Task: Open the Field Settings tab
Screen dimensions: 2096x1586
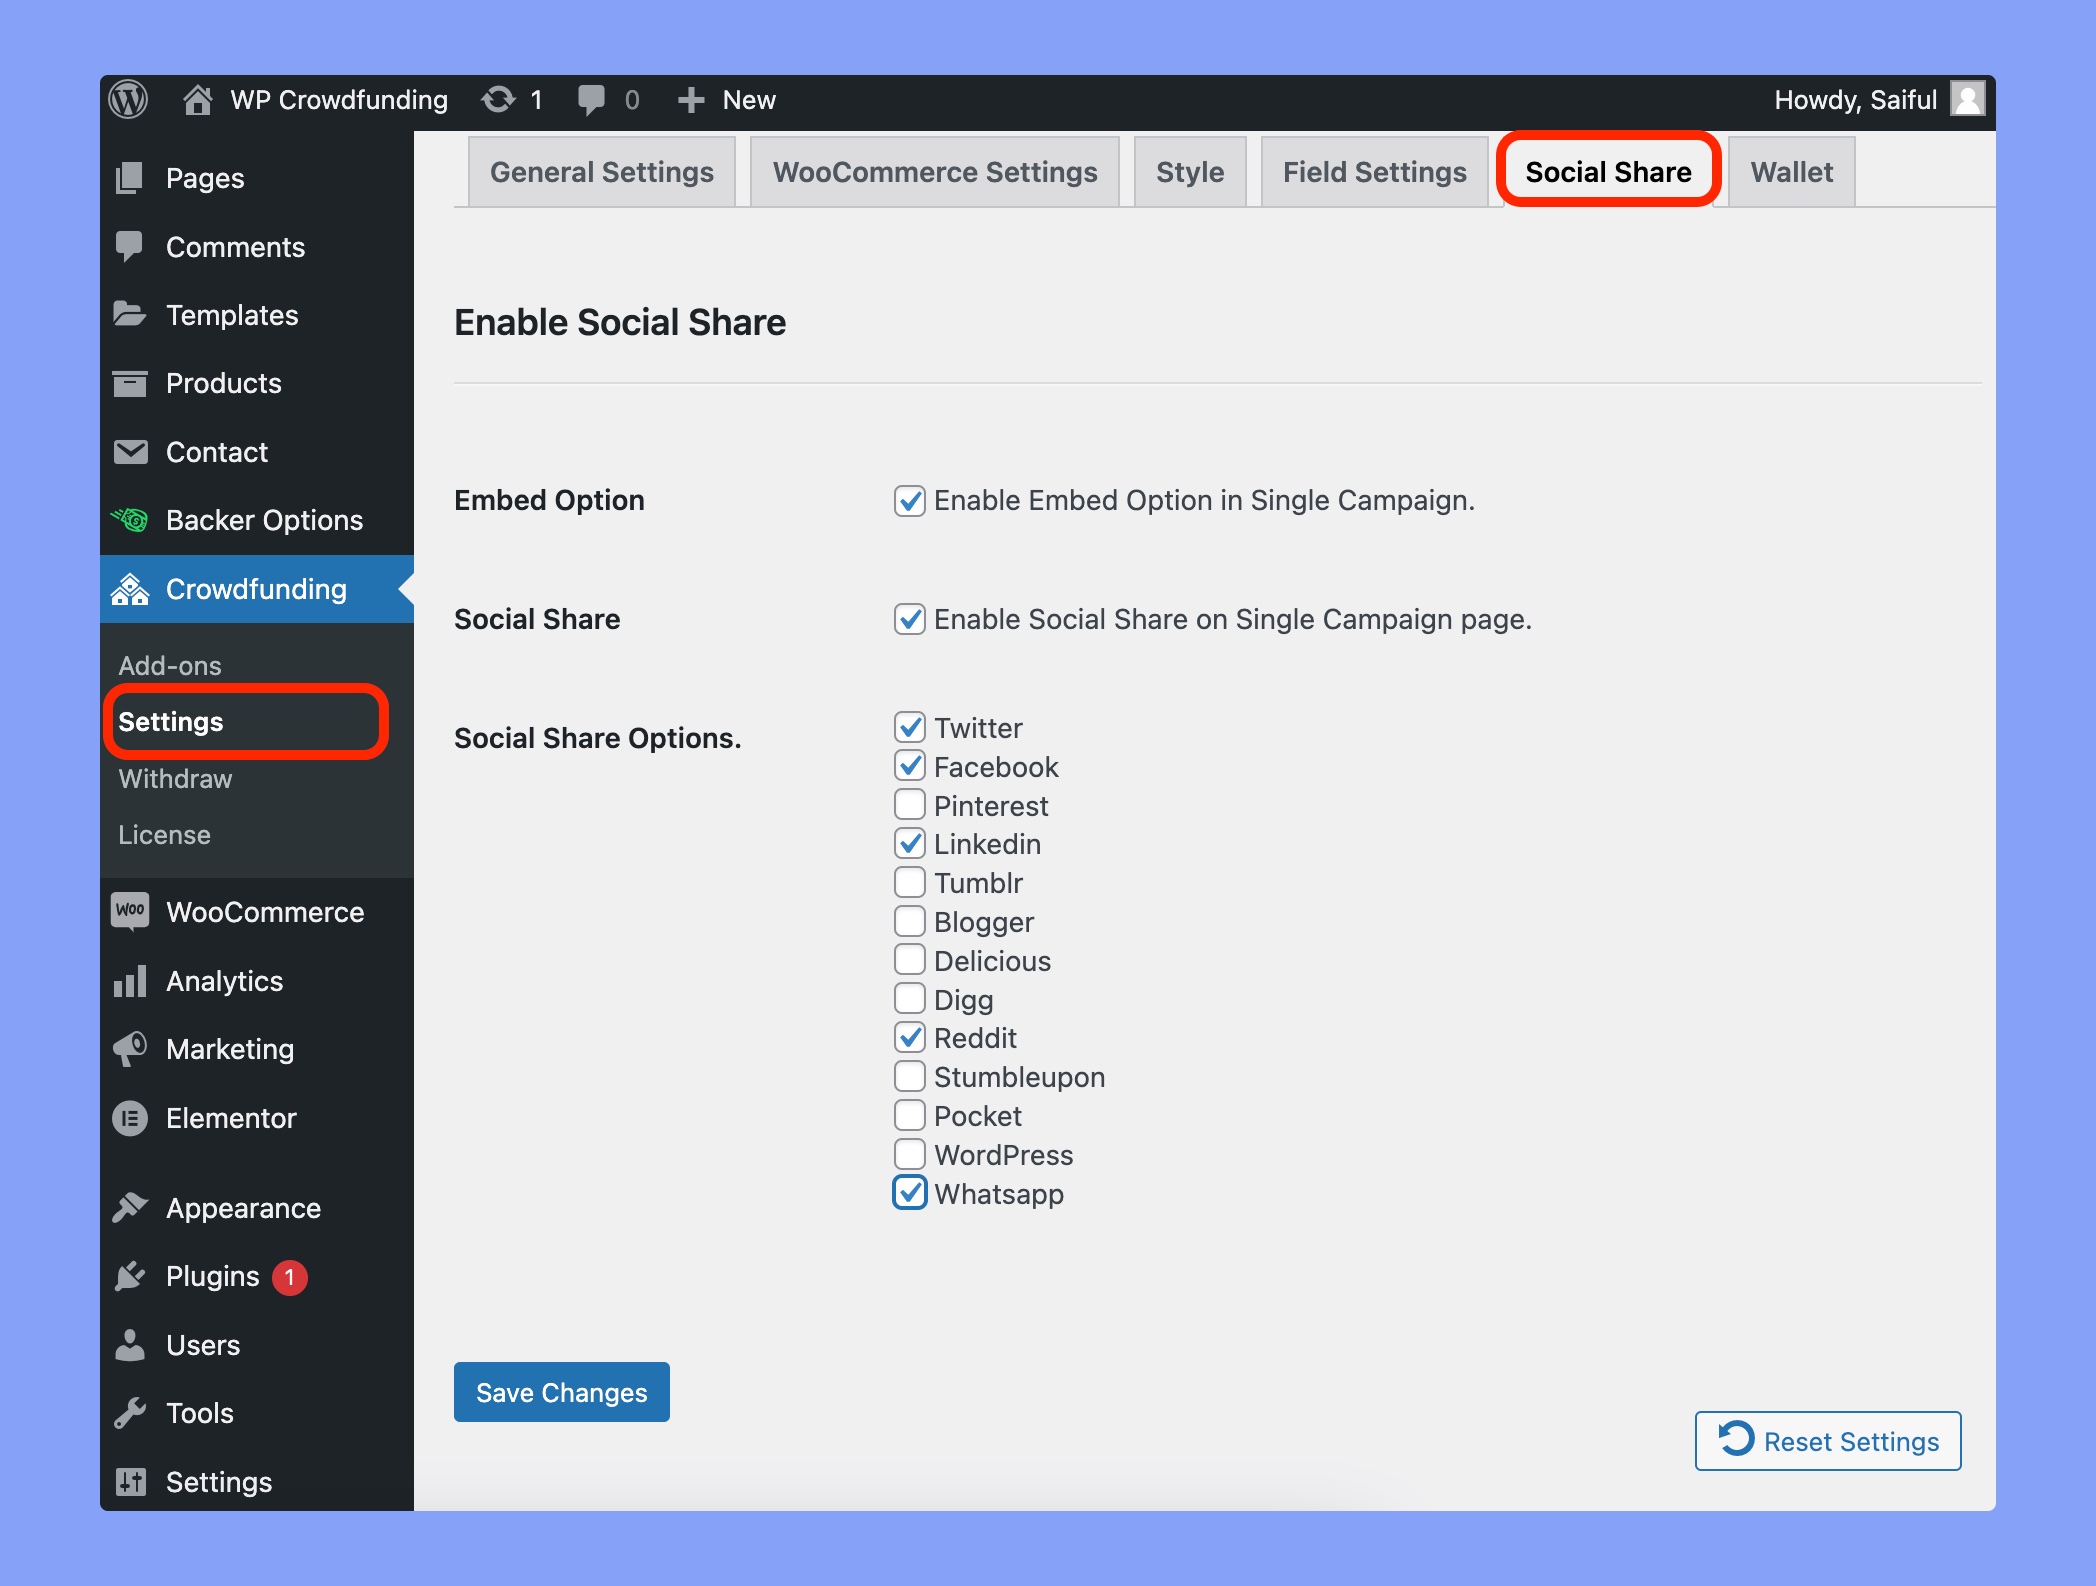Action: click(1375, 172)
